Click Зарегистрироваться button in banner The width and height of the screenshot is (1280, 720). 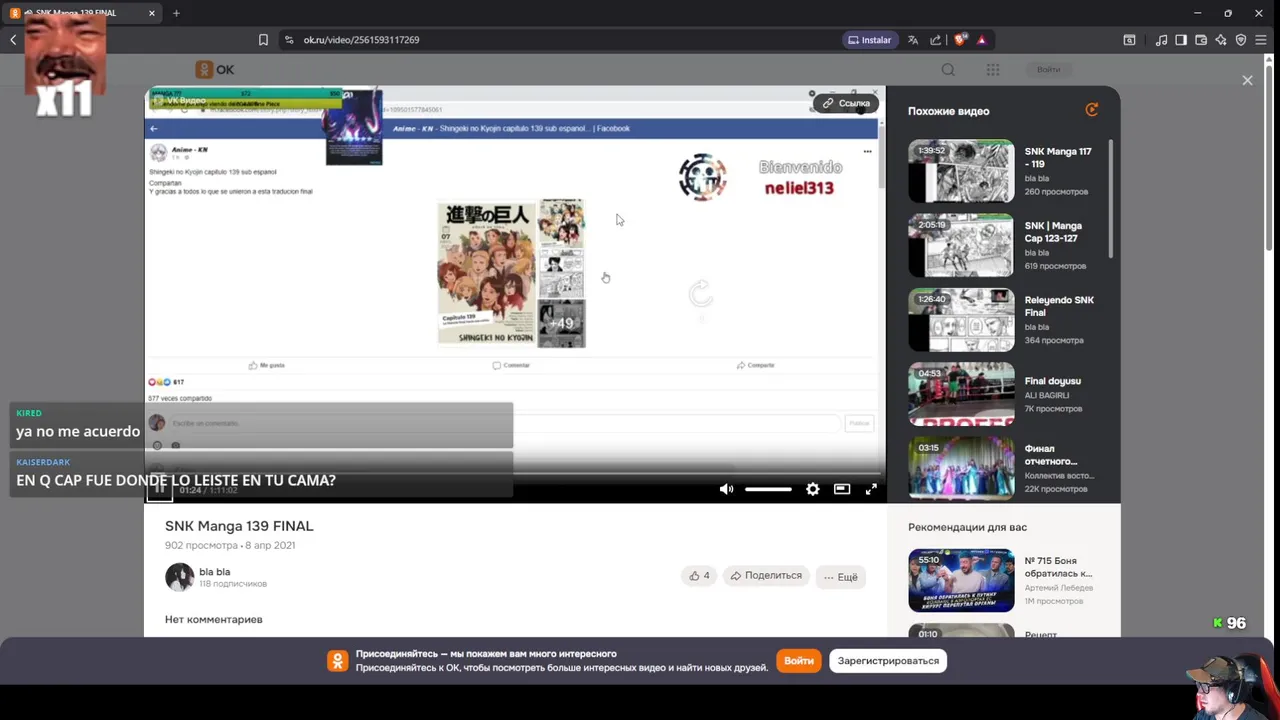[x=888, y=661]
